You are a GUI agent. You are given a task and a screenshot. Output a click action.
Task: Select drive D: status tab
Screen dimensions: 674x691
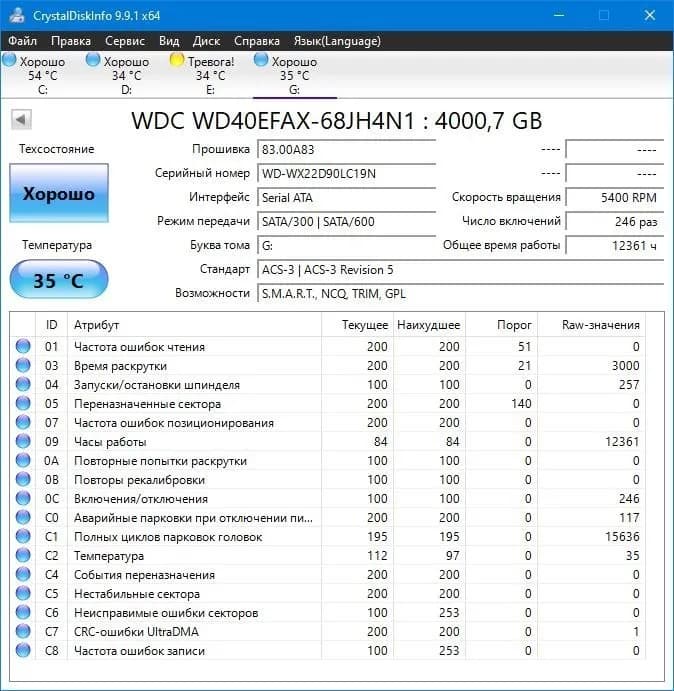tap(126, 75)
